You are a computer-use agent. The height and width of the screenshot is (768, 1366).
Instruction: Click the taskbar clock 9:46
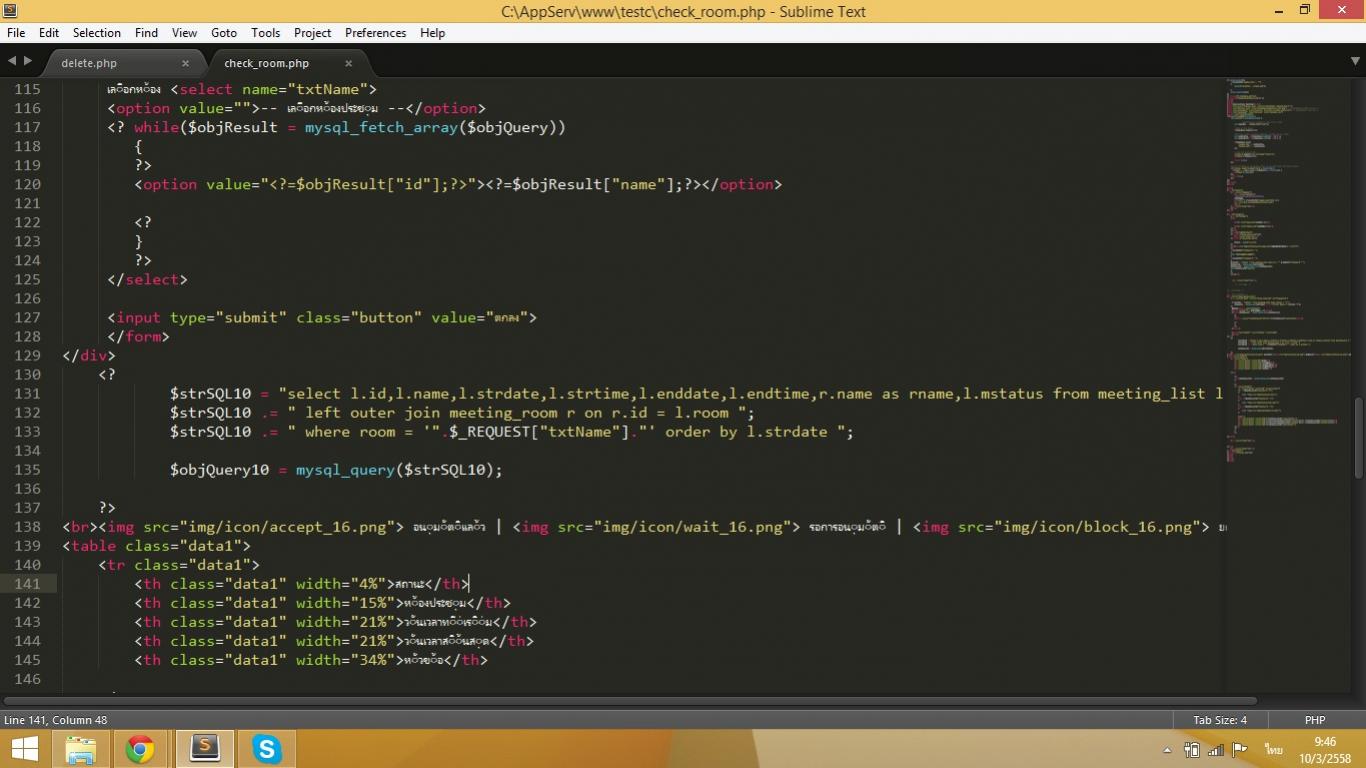[1325, 742]
